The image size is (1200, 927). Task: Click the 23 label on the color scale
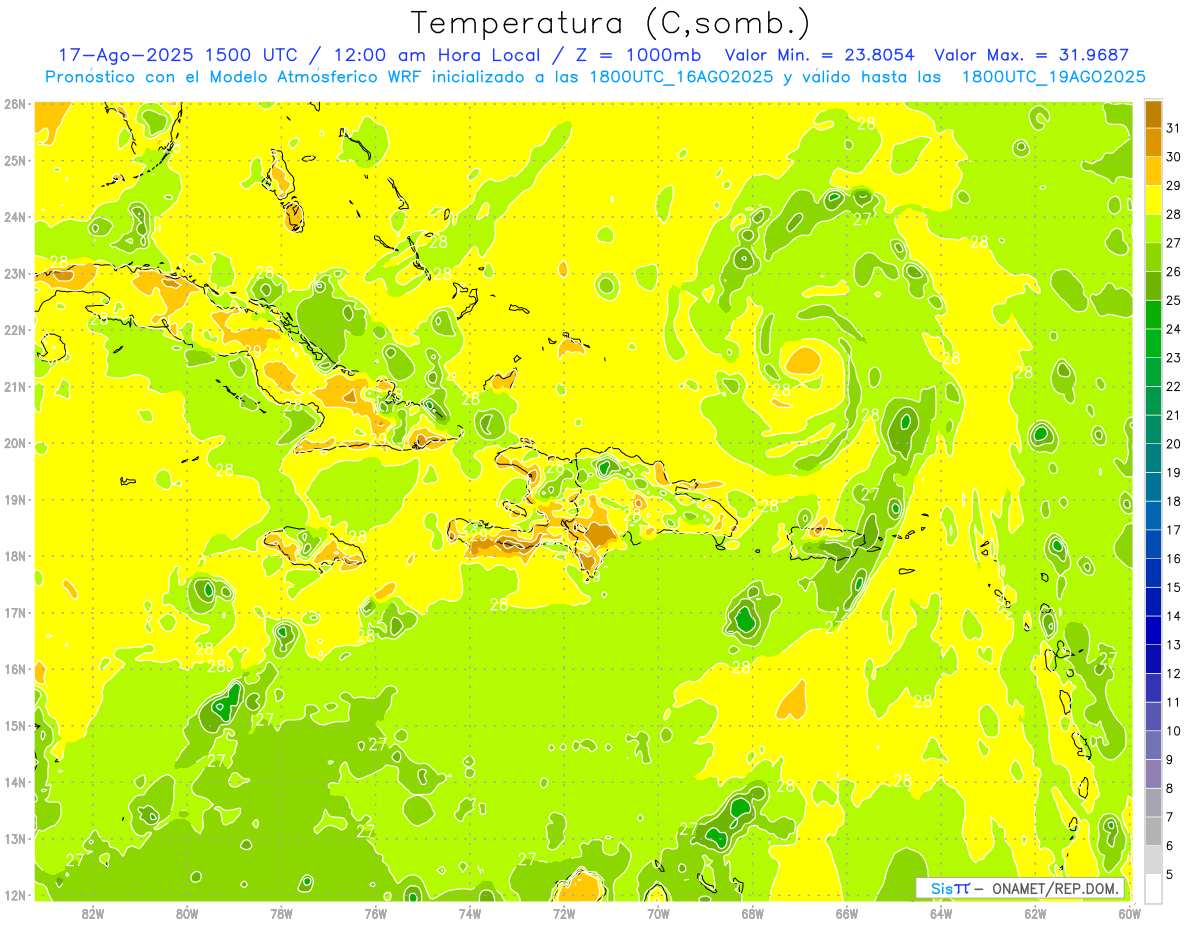[1174, 358]
